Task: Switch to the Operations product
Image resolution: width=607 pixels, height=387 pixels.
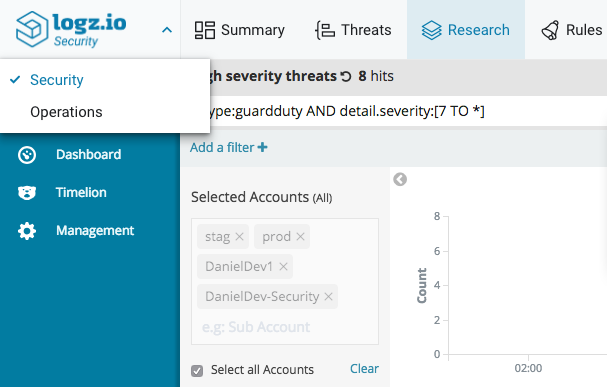Action: coord(66,112)
